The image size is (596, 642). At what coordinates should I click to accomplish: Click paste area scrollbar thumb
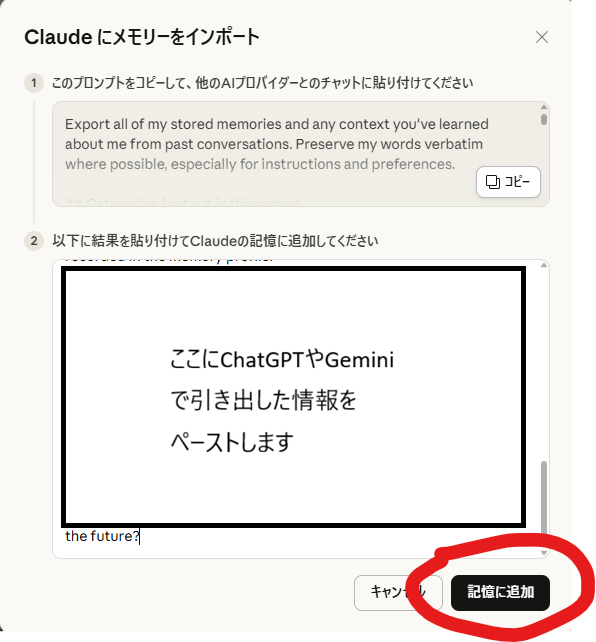tap(544, 497)
